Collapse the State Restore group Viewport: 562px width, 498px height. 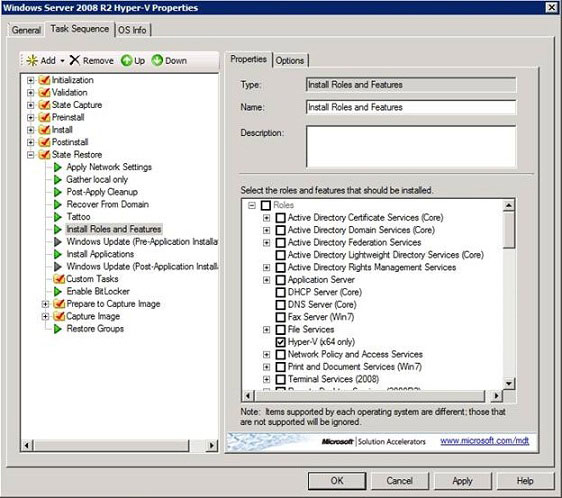coord(30,155)
